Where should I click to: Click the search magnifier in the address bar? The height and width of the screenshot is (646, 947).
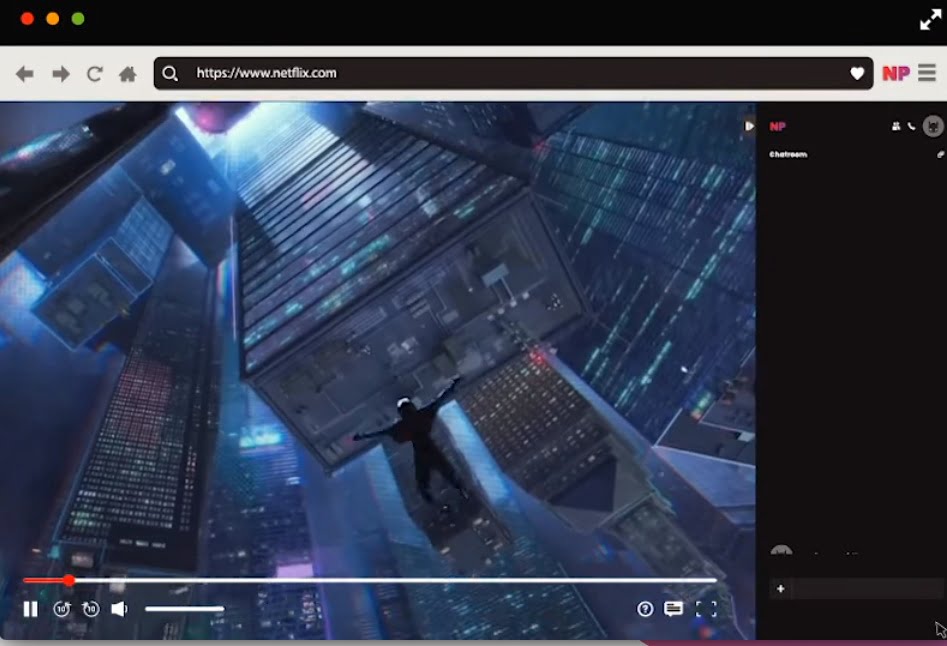tap(170, 73)
